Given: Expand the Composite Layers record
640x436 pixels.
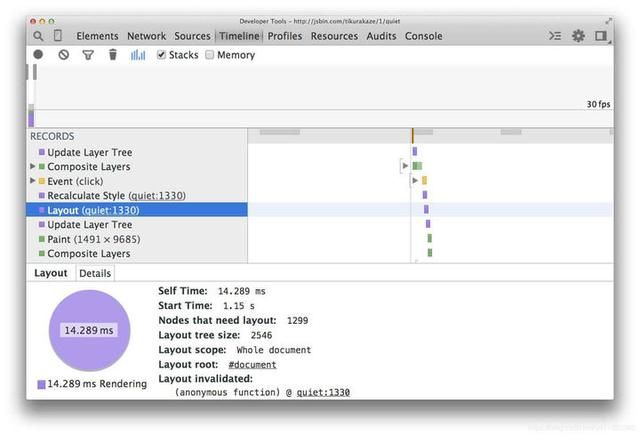Looking at the screenshot, I should coord(33,167).
